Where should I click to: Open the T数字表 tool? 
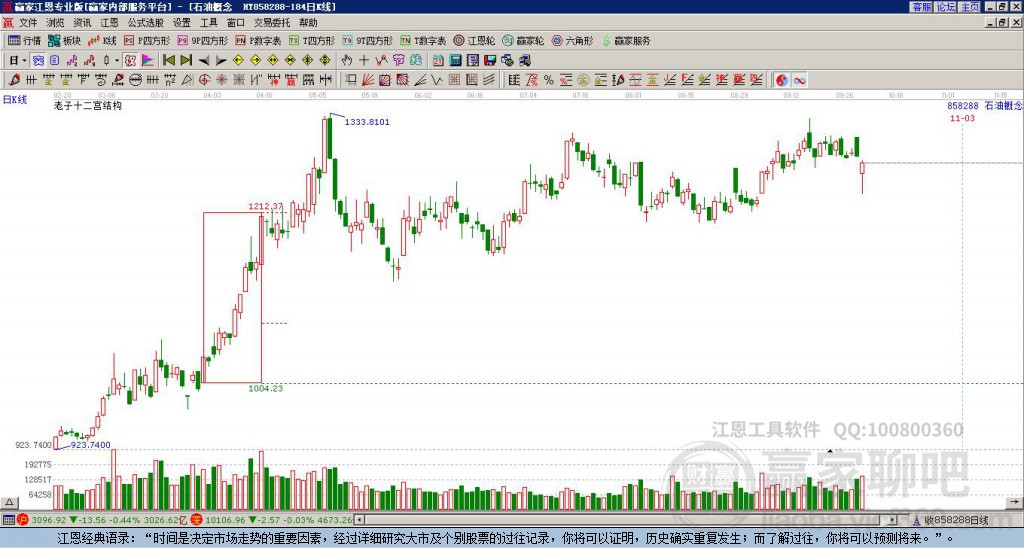coord(423,40)
